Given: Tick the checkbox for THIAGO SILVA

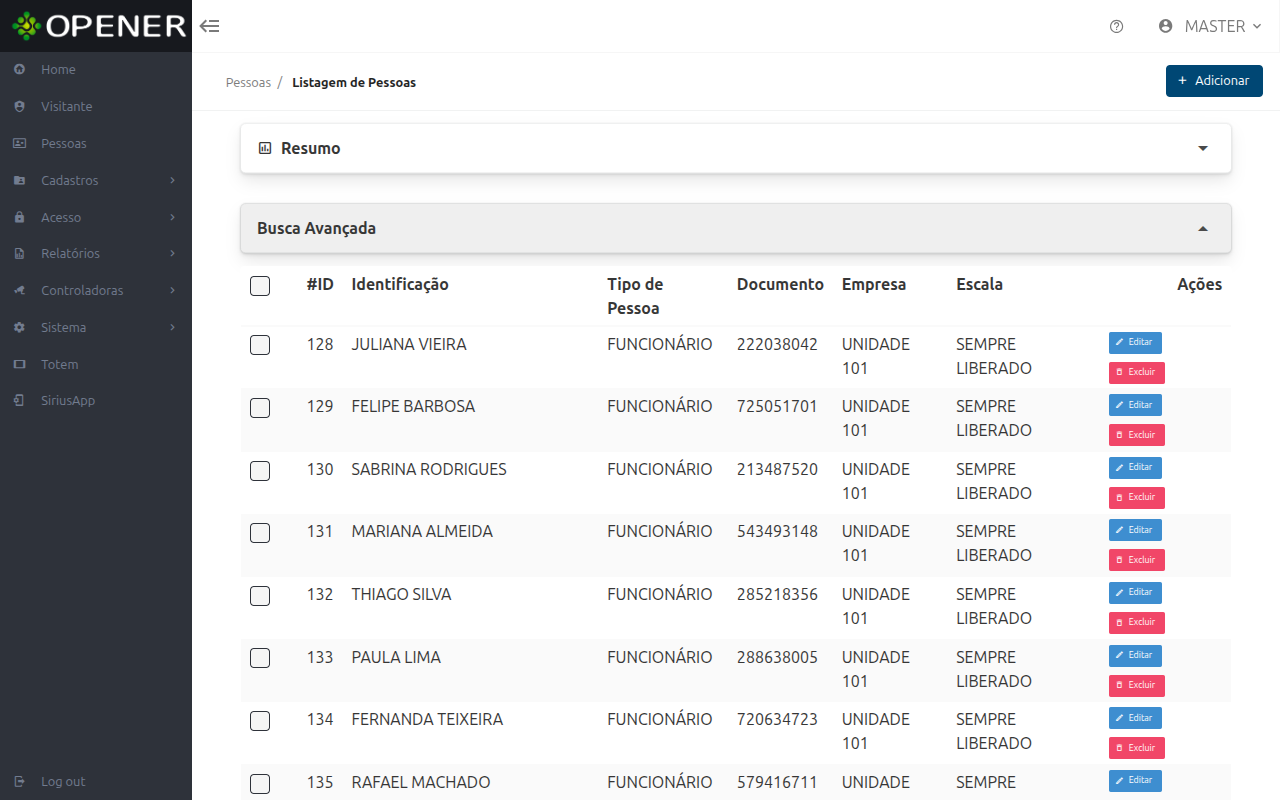Looking at the screenshot, I should coord(260,596).
